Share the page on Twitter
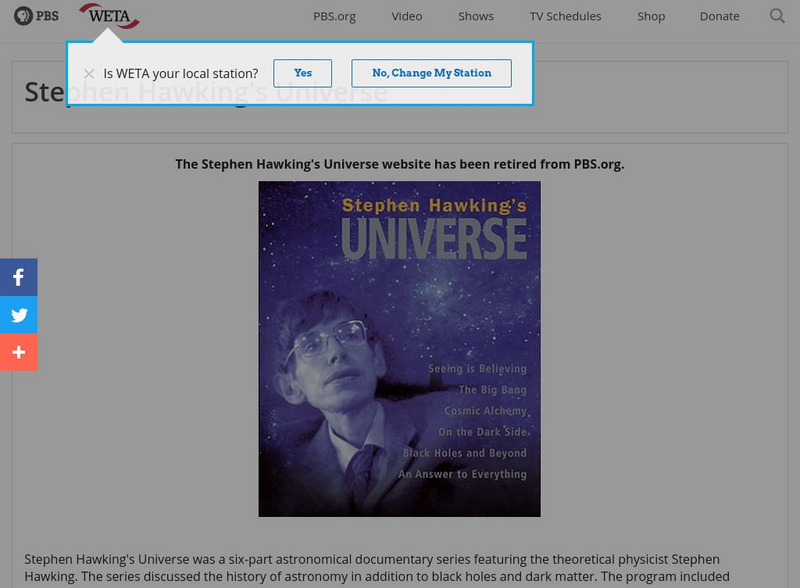 18,315
